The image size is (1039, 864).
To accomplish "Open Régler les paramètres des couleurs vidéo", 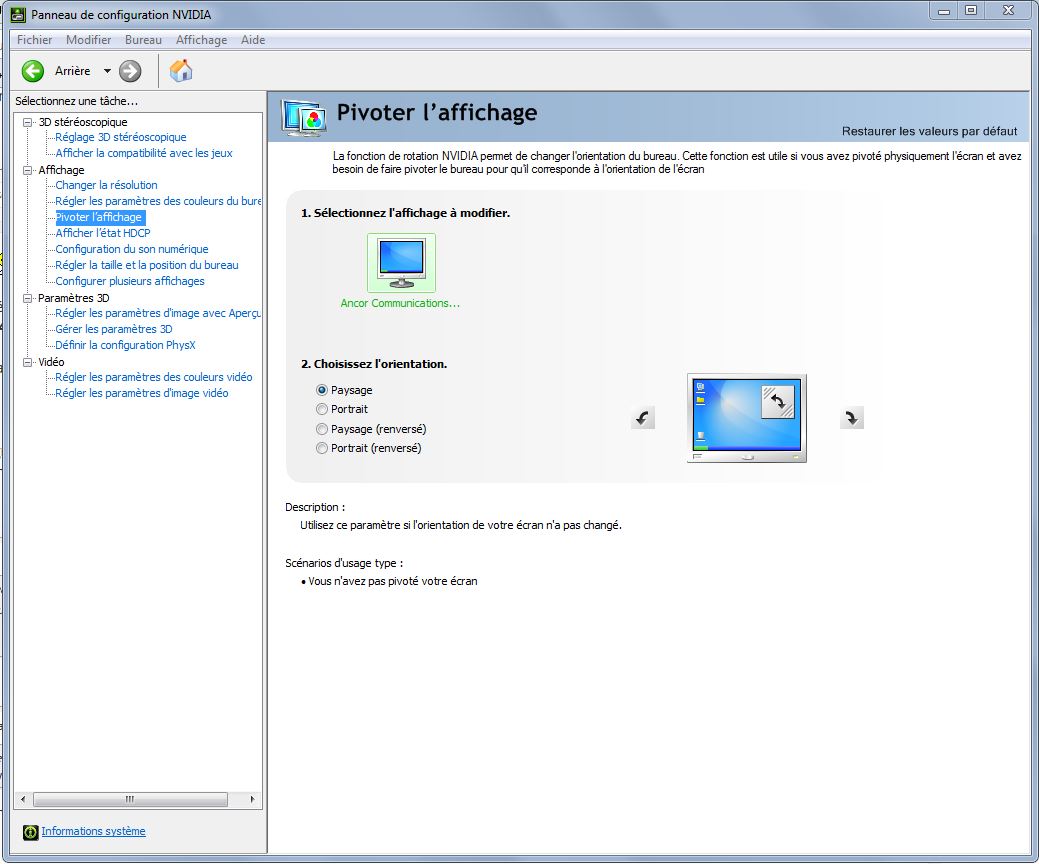I will 154,377.
